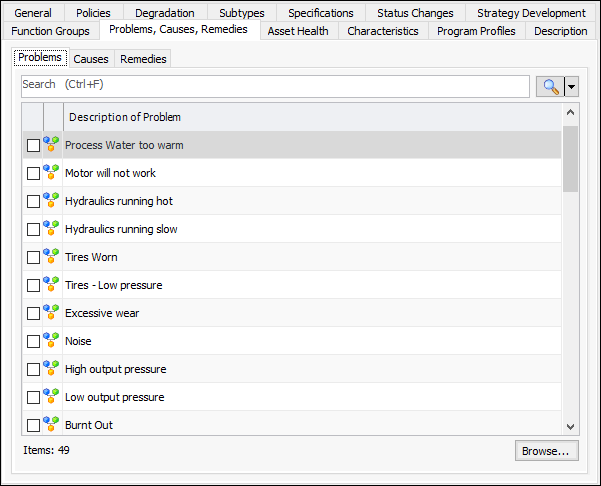
Task: Click the Burnt Out row icon
Action: (52, 425)
